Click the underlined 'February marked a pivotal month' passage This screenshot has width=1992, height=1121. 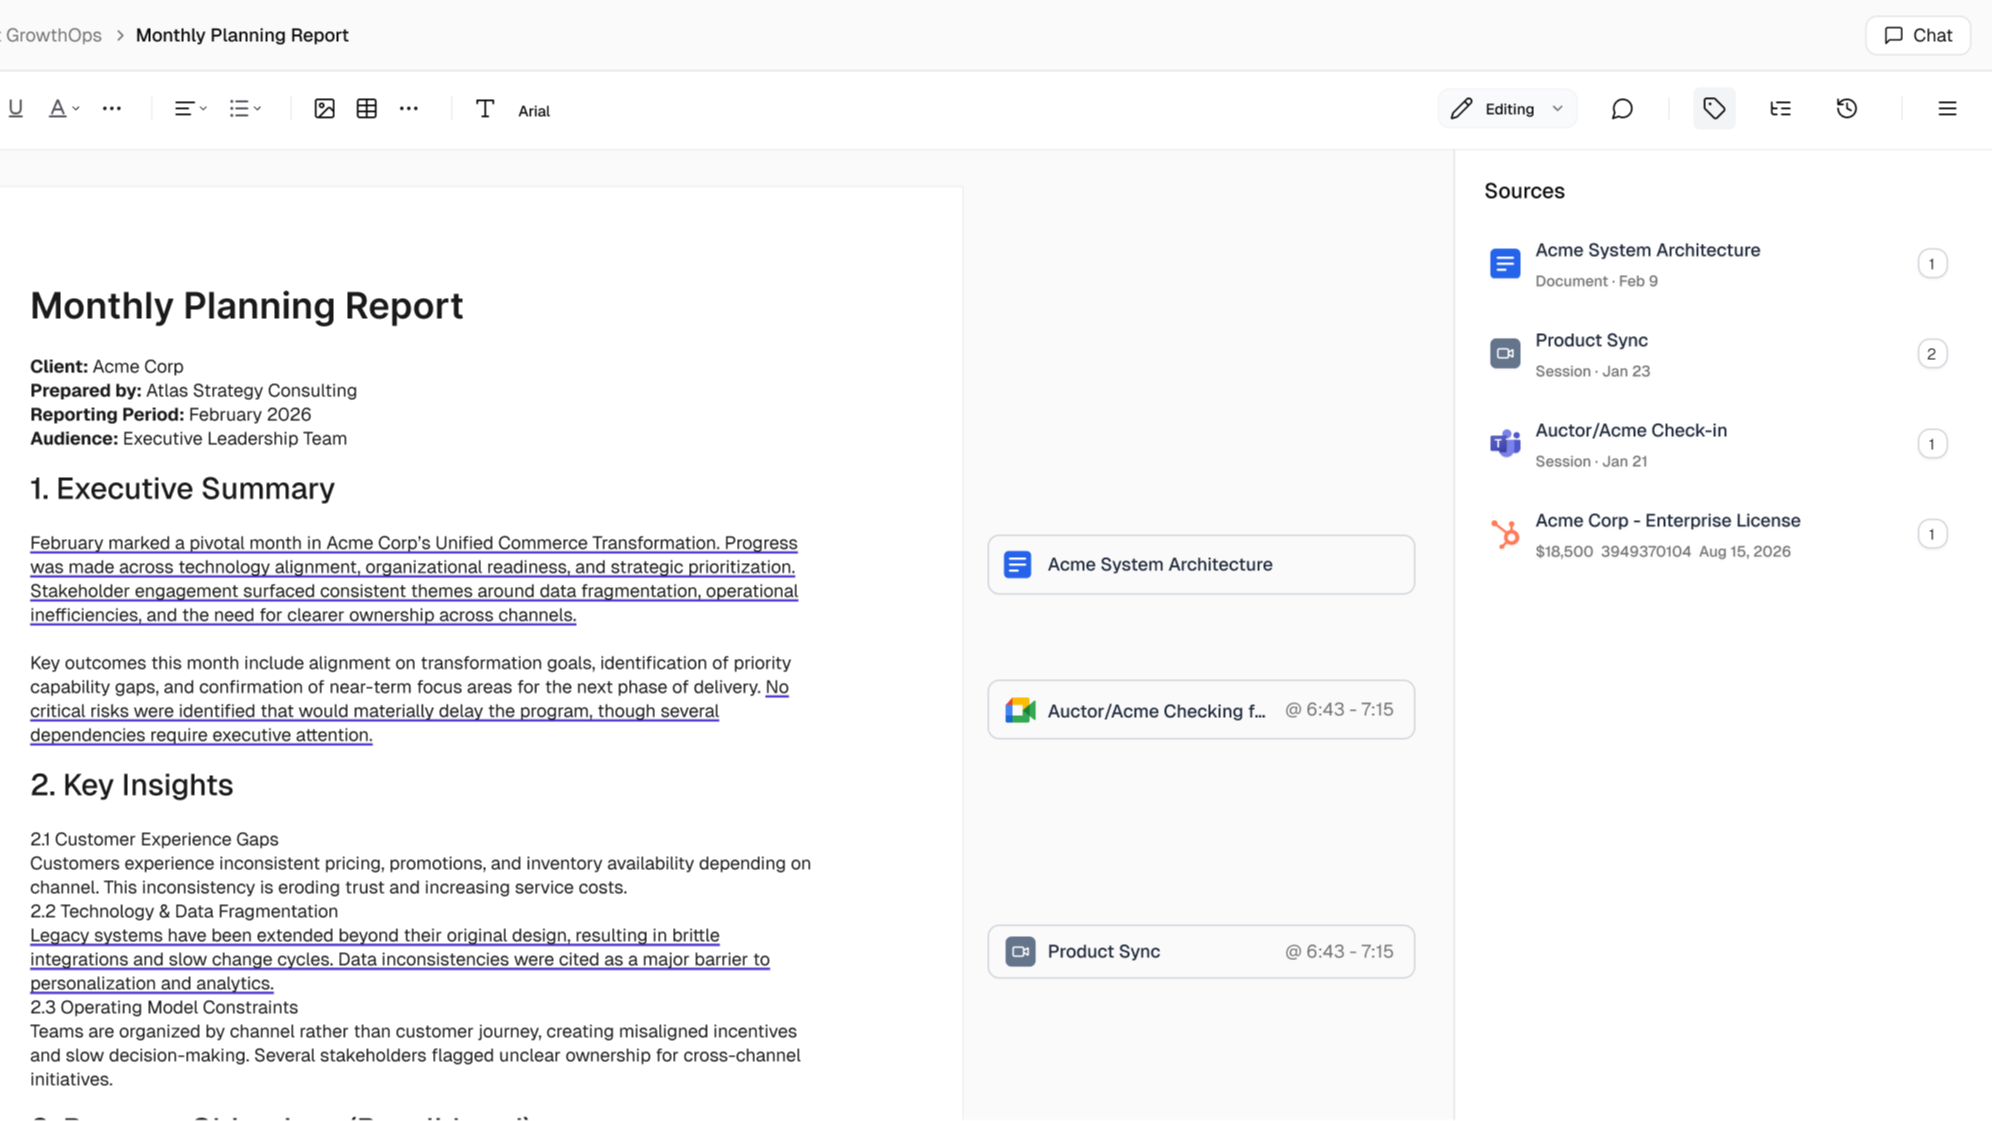[414, 579]
